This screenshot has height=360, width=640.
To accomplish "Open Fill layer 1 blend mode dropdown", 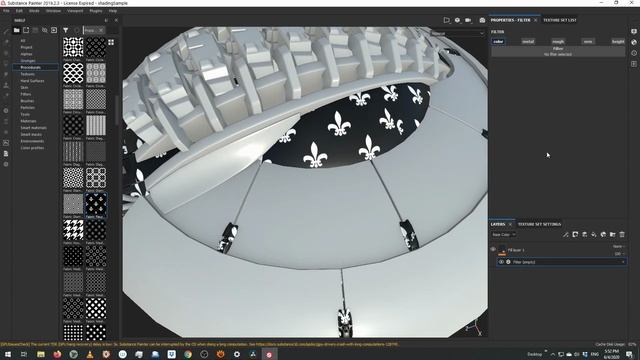I will pyautogui.click(x=619, y=247).
